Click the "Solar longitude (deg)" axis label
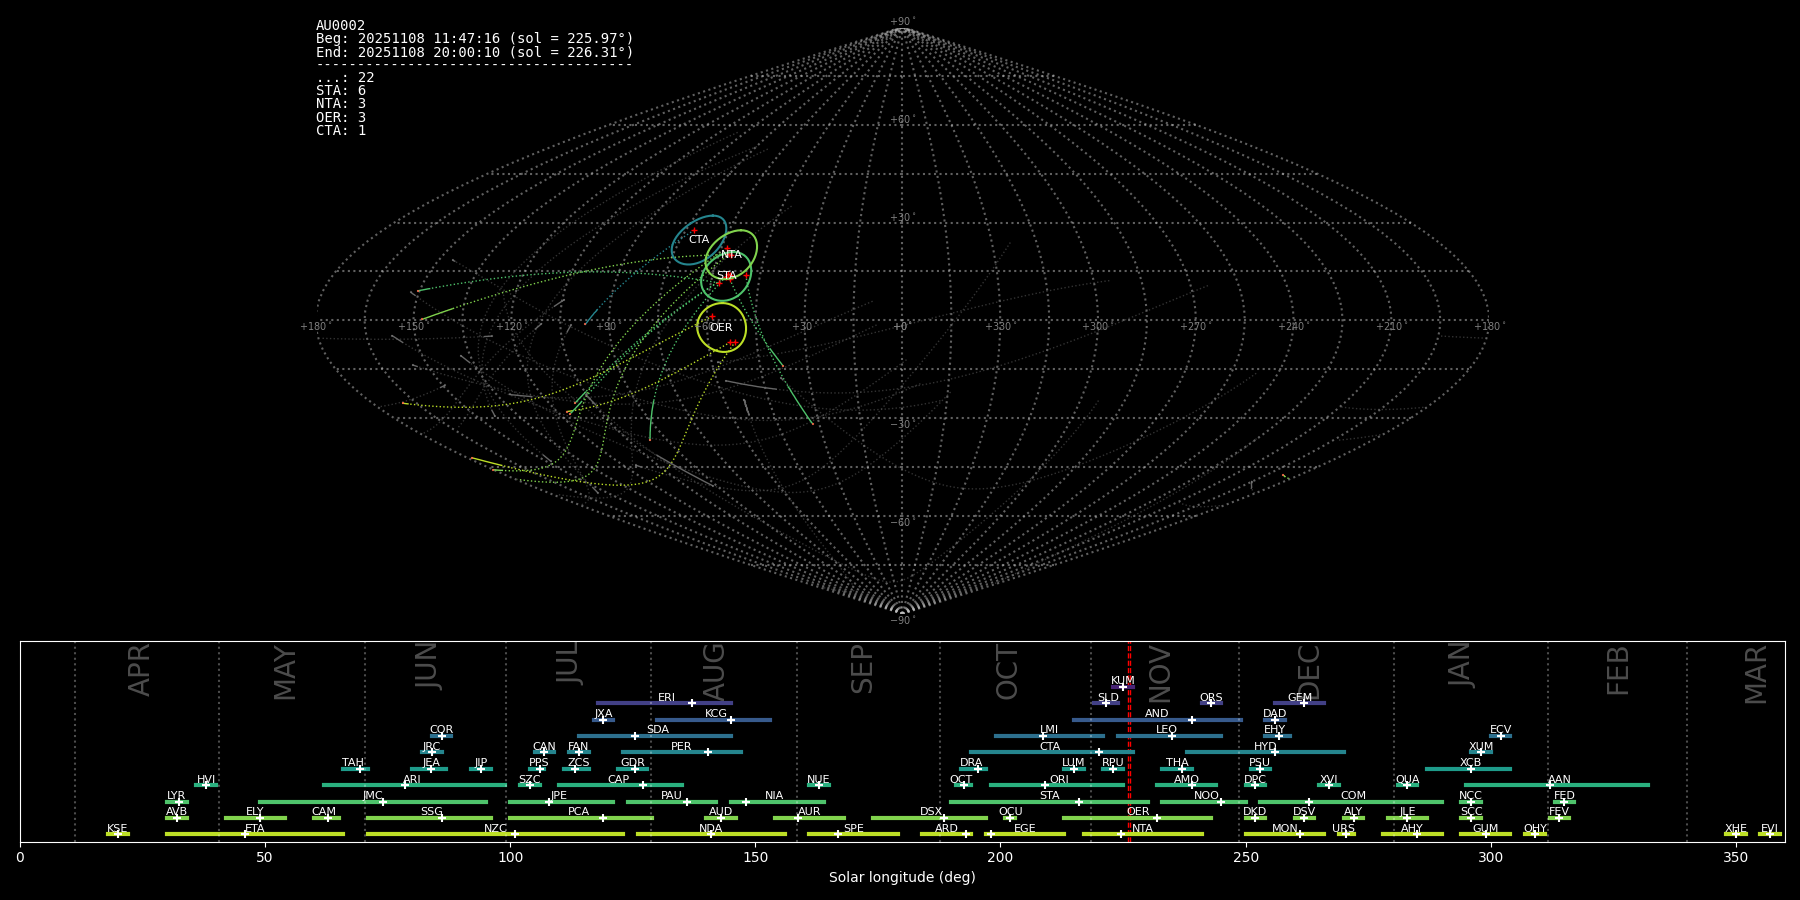1800x900 pixels. [902, 877]
